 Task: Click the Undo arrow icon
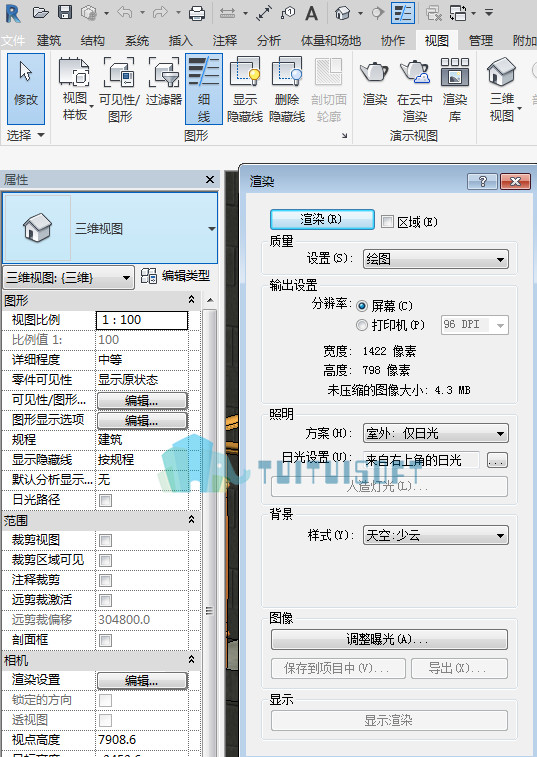point(125,13)
